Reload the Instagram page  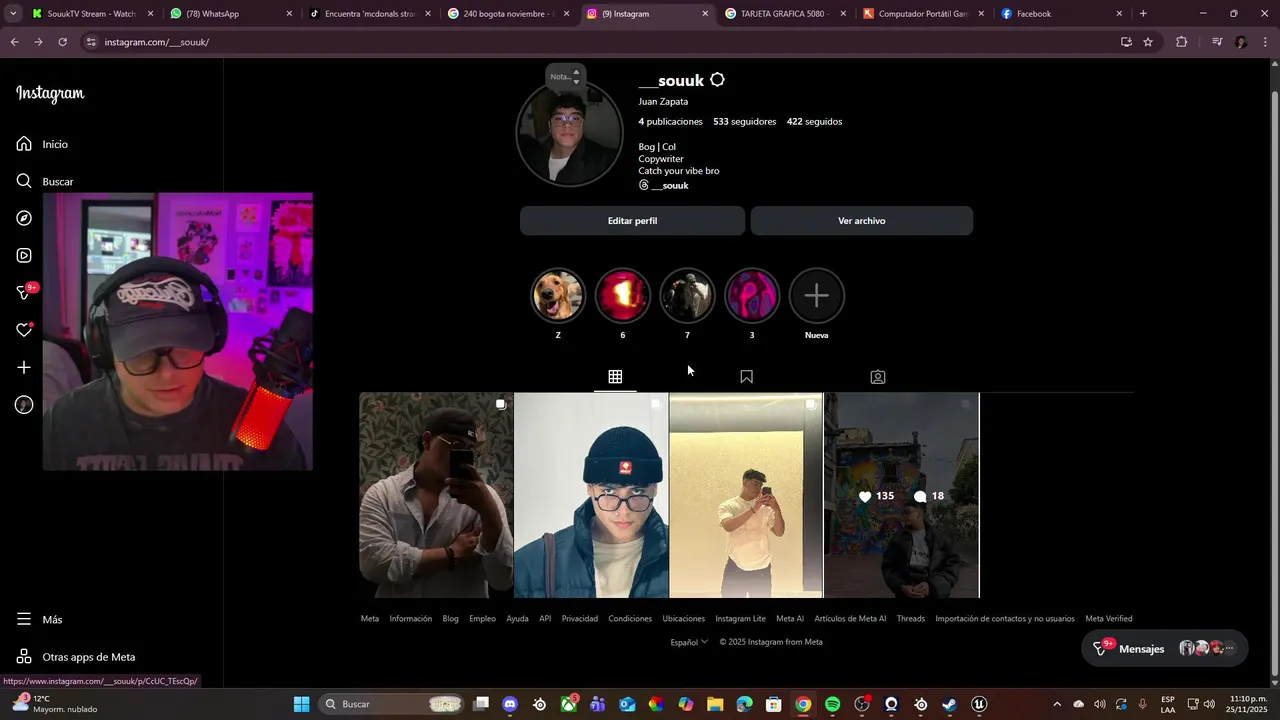pyautogui.click(x=62, y=42)
